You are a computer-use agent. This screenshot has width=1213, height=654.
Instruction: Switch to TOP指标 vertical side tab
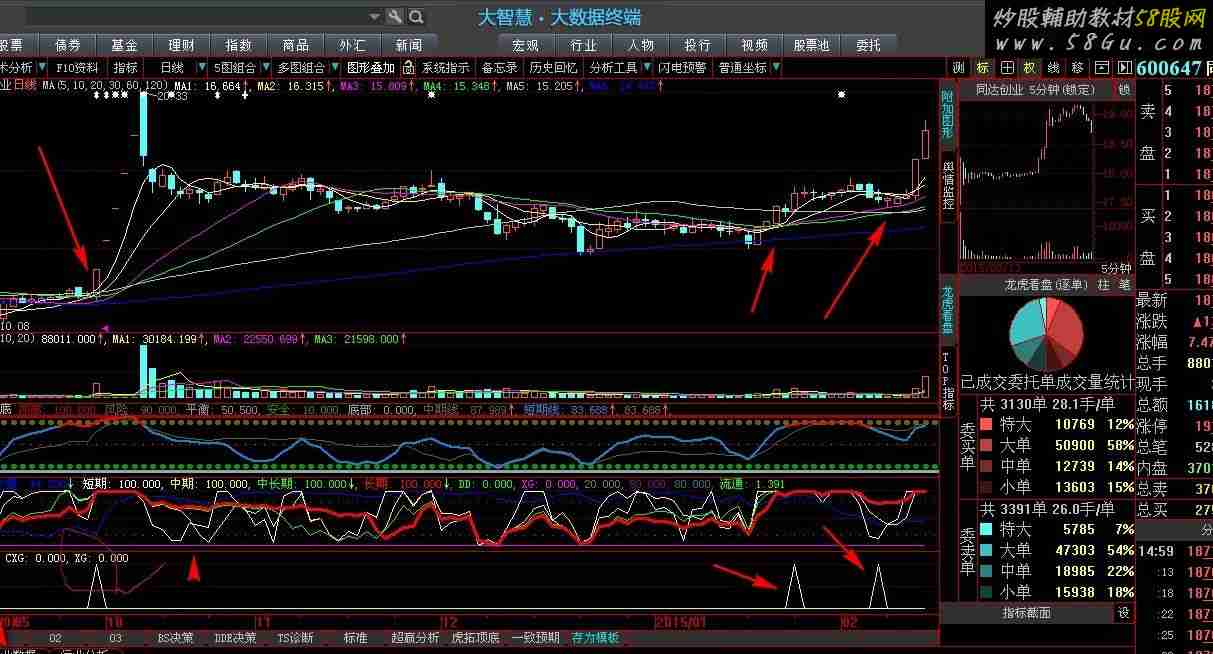[947, 383]
